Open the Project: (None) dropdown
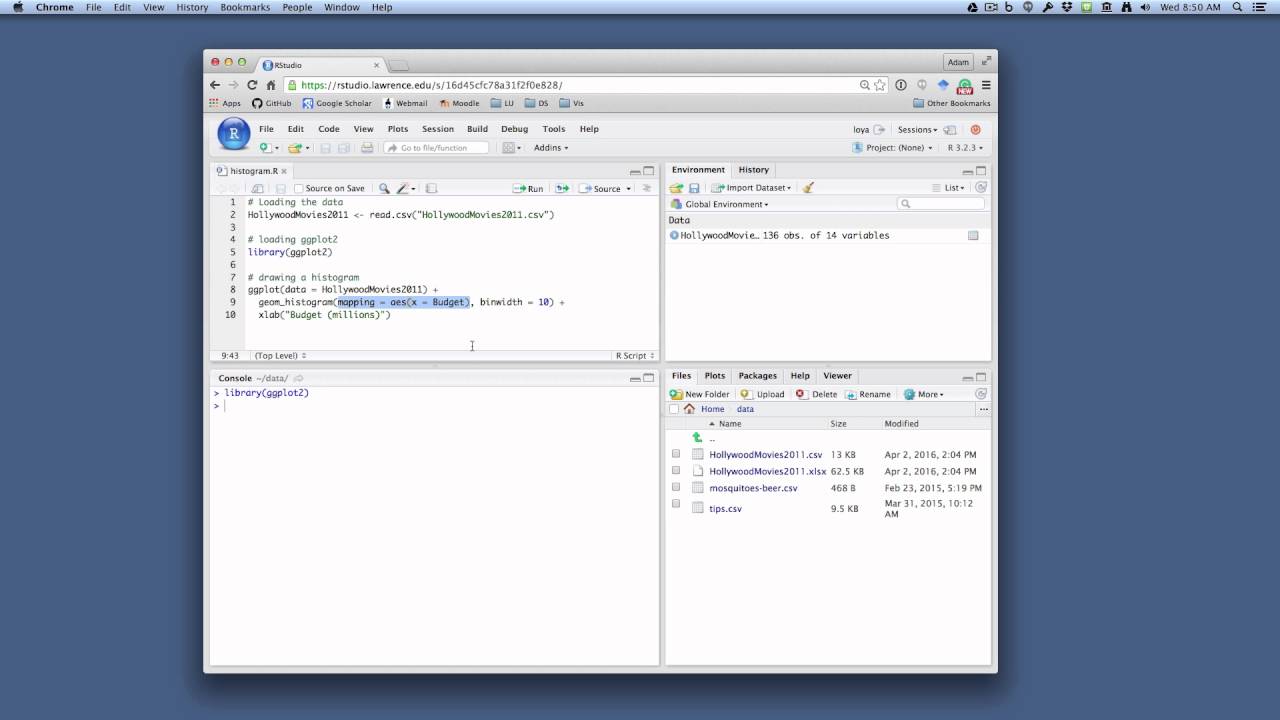The image size is (1280, 720). 893,148
